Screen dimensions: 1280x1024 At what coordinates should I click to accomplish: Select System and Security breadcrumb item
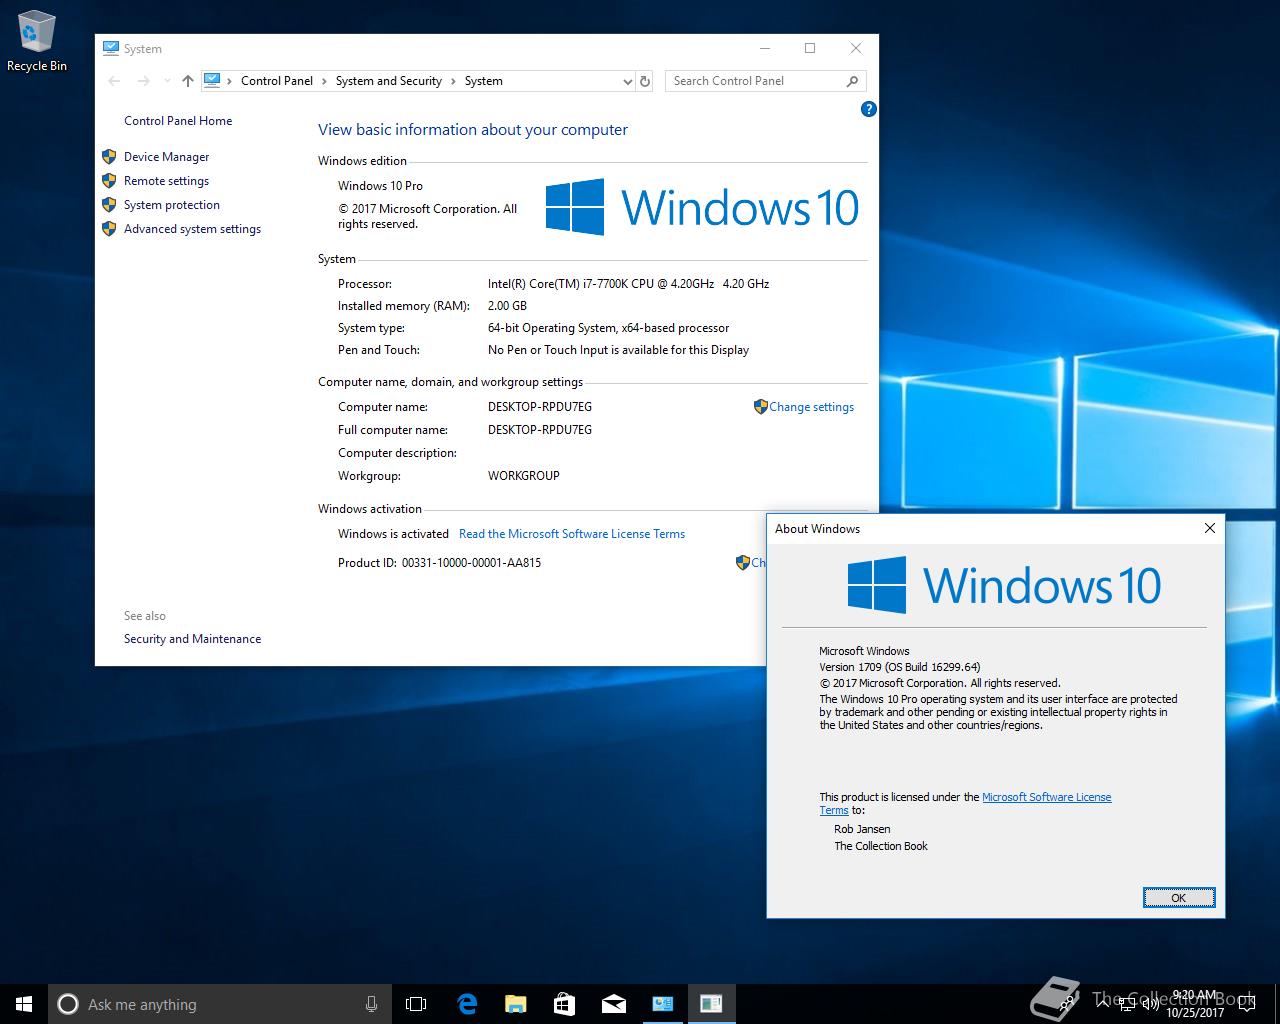(x=388, y=81)
